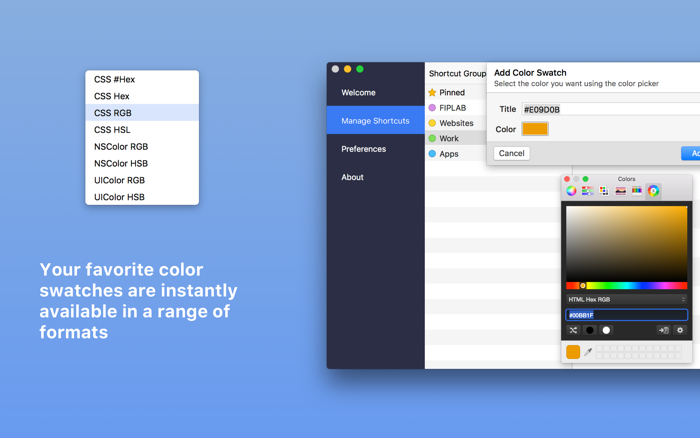
Task: Click the orange Color well in dialog
Action: 535,129
